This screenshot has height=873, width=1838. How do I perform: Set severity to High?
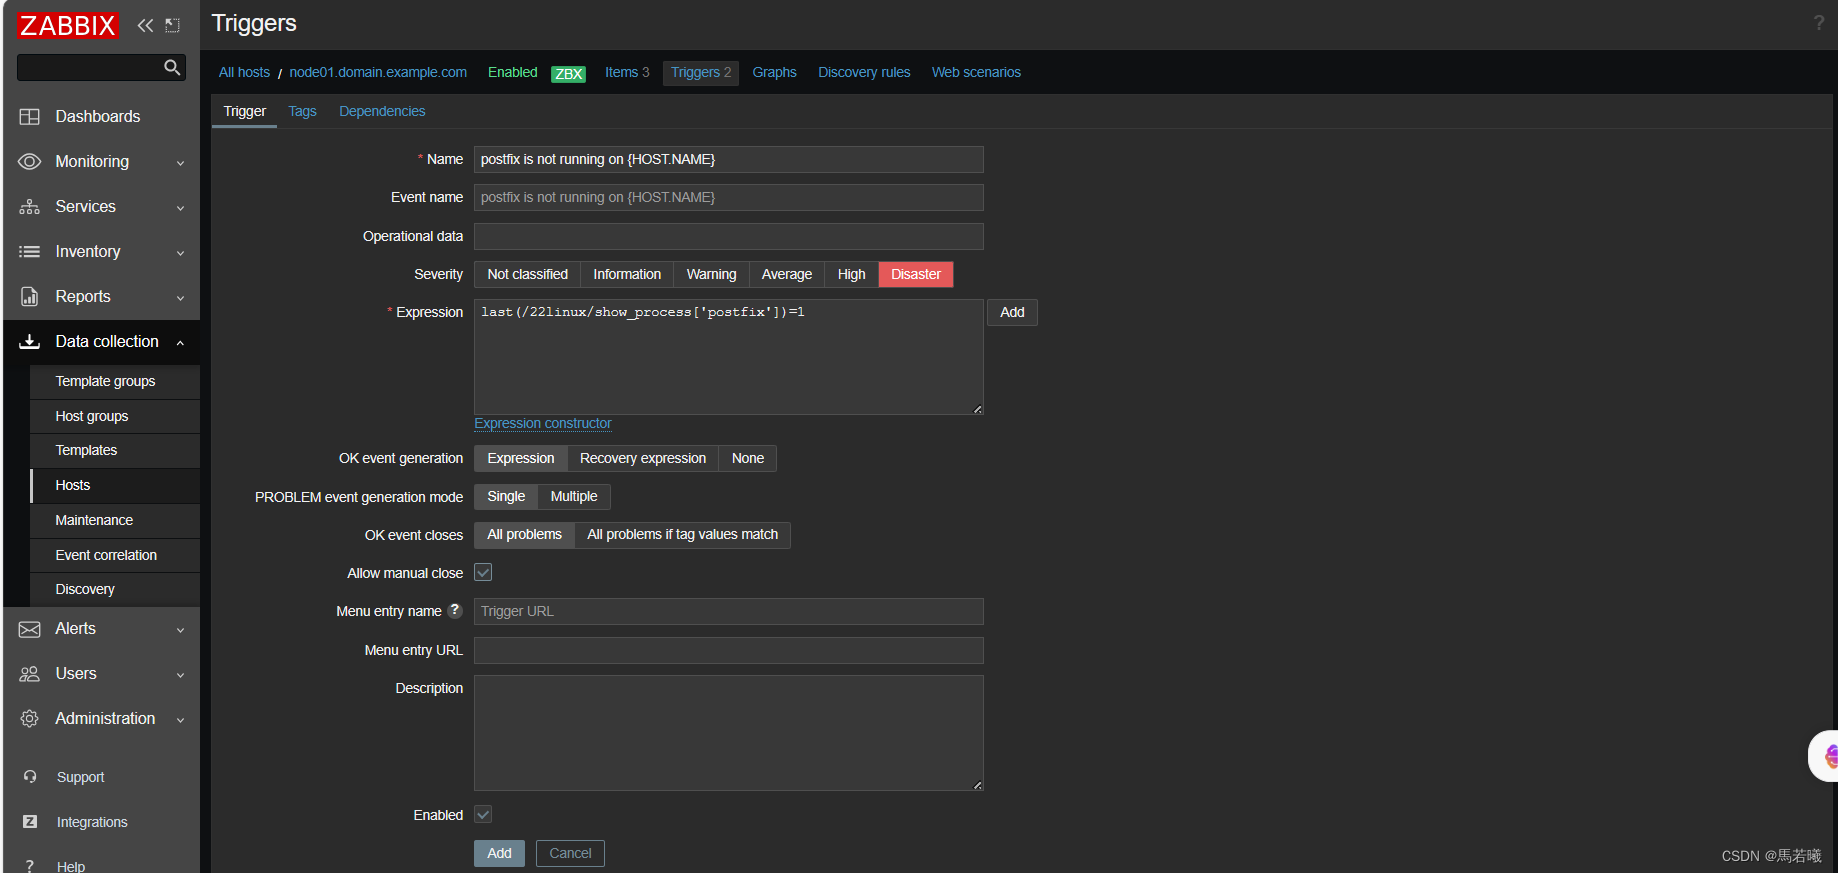point(852,275)
